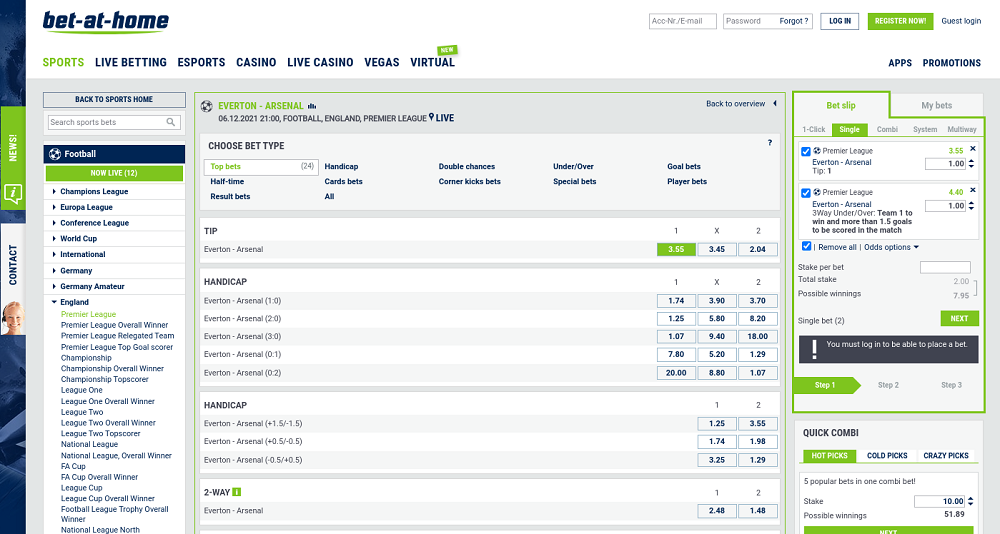Adjust the Quick Combi stake stepper
Image resolution: width=1000 pixels, height=534 pixels.
tap(971, 501)
